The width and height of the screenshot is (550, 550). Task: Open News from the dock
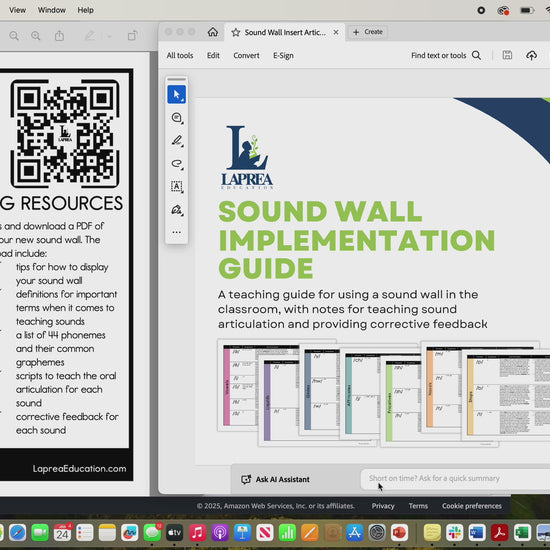265,533
